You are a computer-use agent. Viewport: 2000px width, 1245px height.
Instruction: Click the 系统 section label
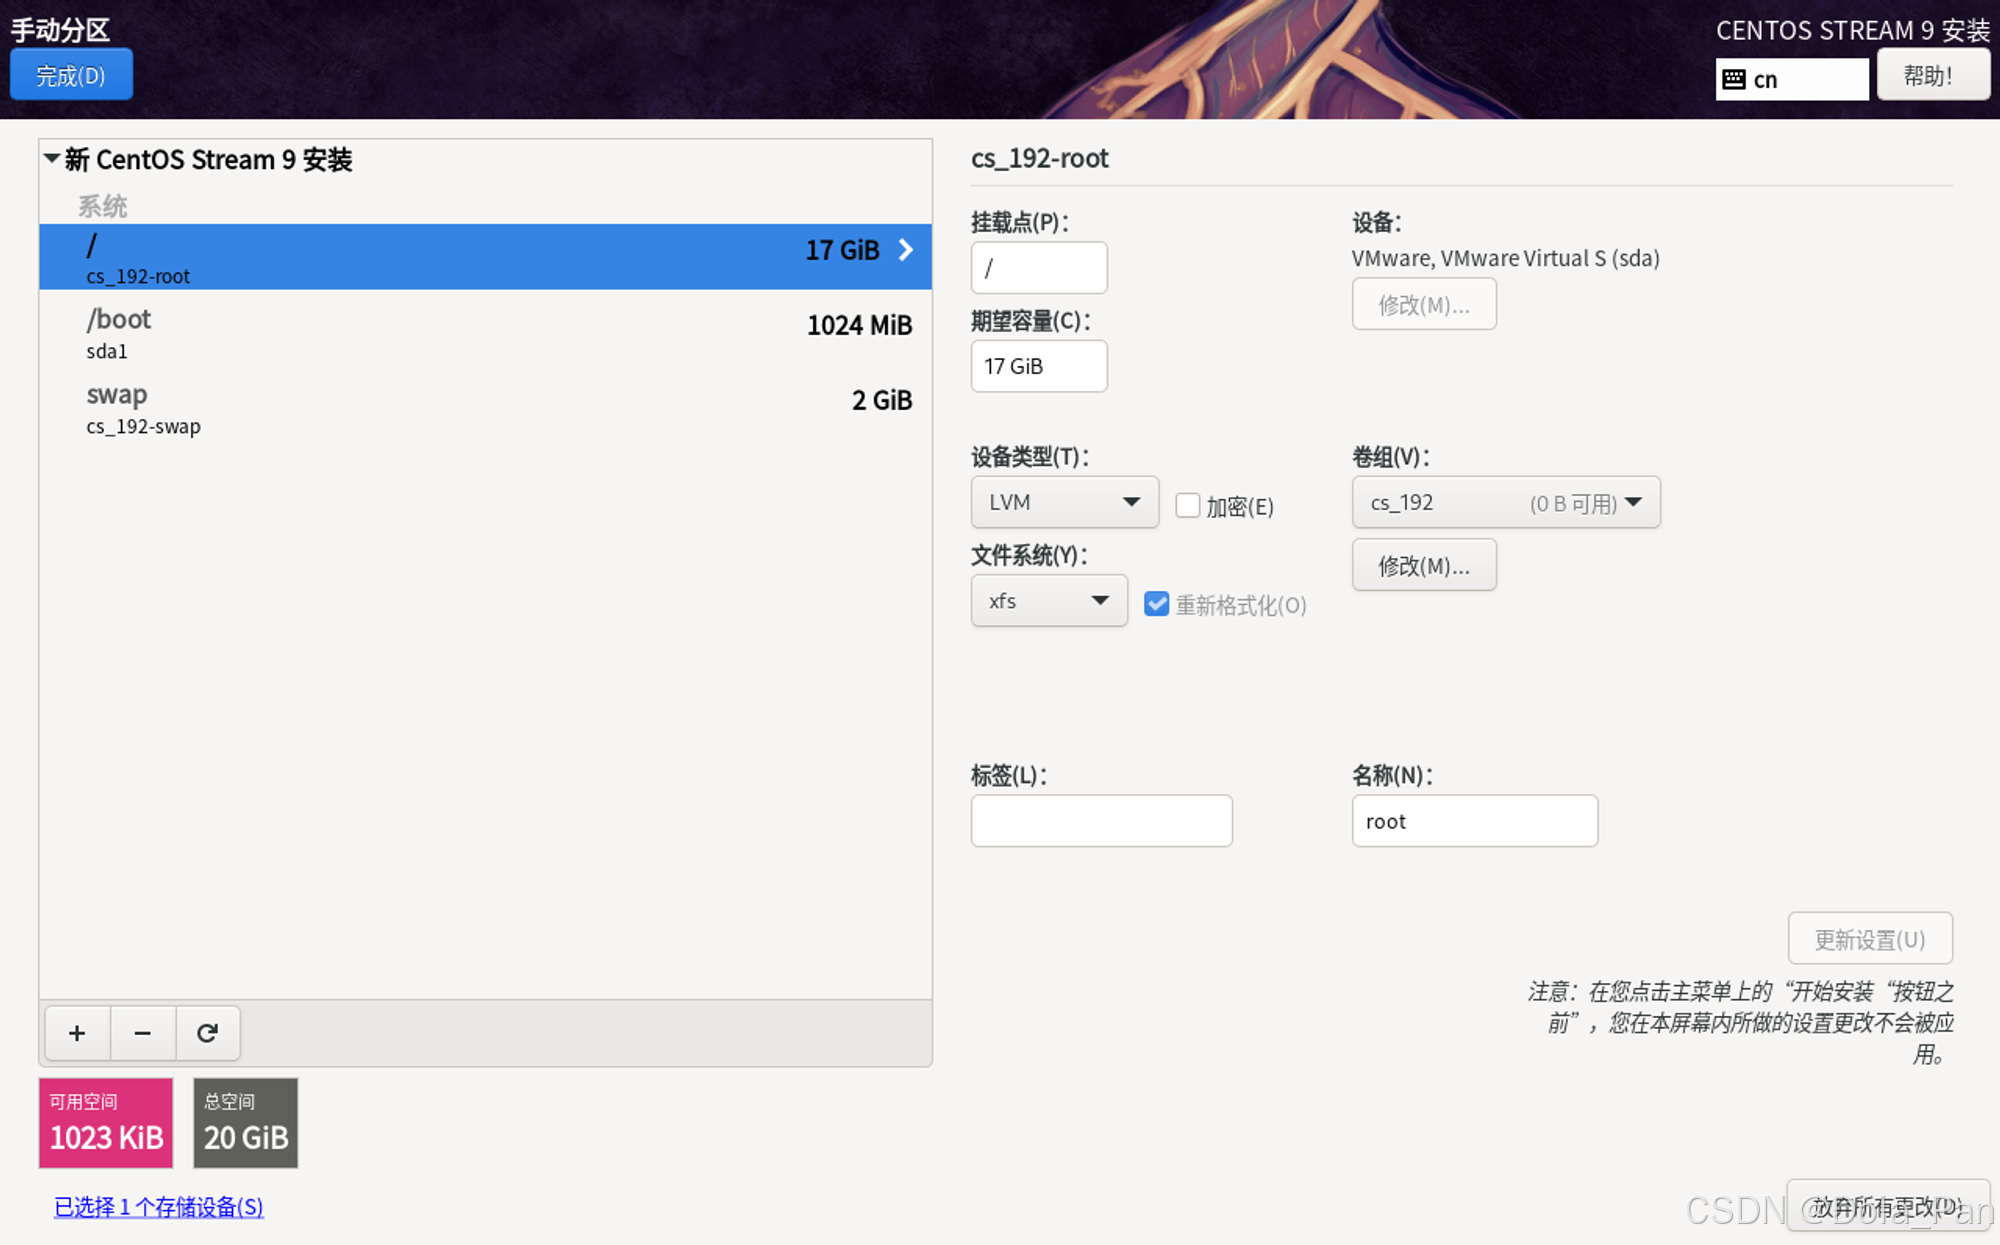point(103,206)
